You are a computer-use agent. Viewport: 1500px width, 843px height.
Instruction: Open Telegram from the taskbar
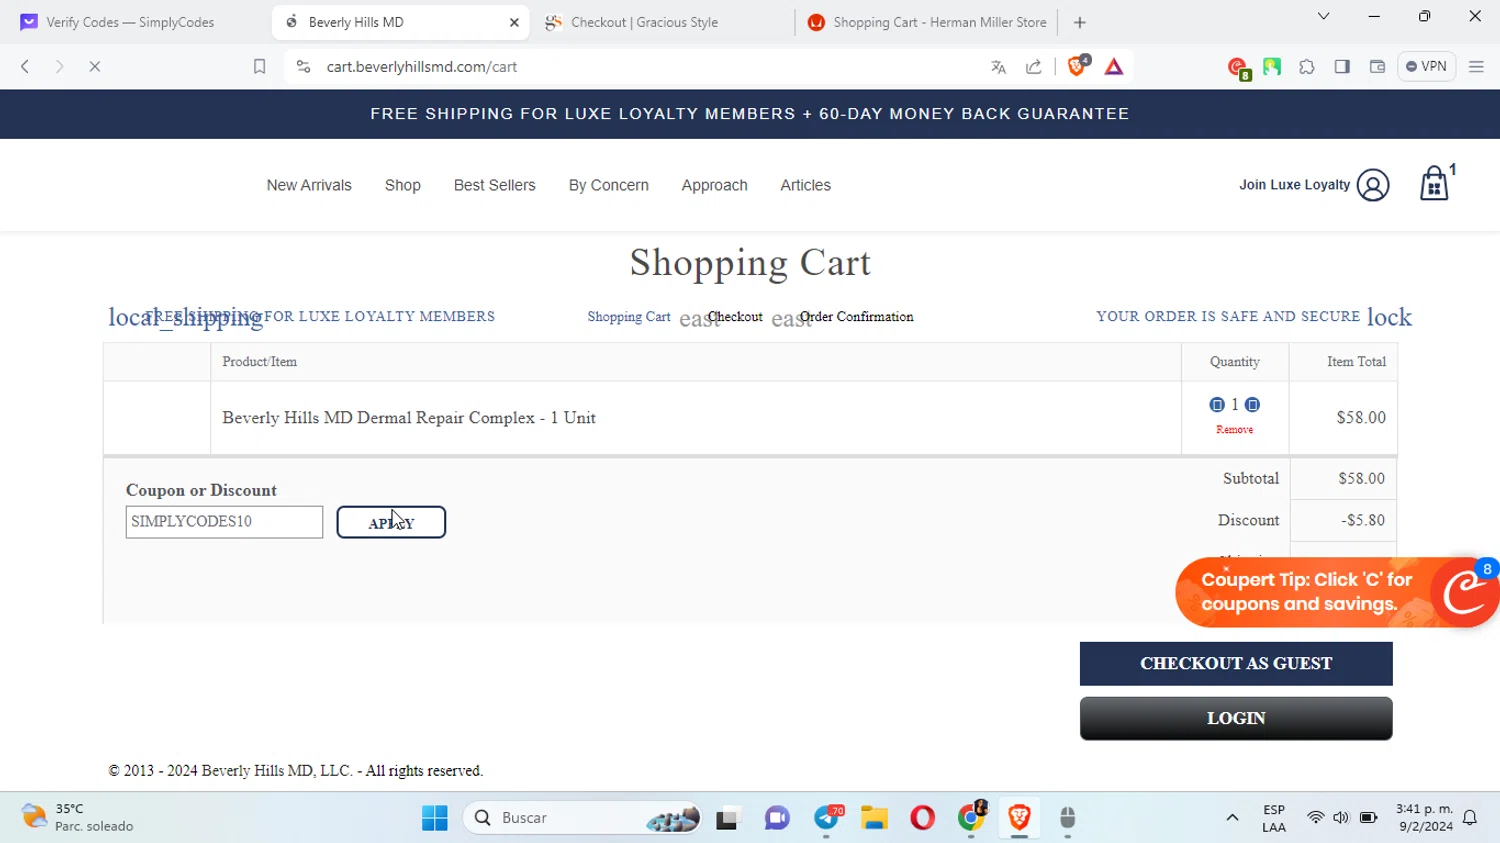pos(827,819)
